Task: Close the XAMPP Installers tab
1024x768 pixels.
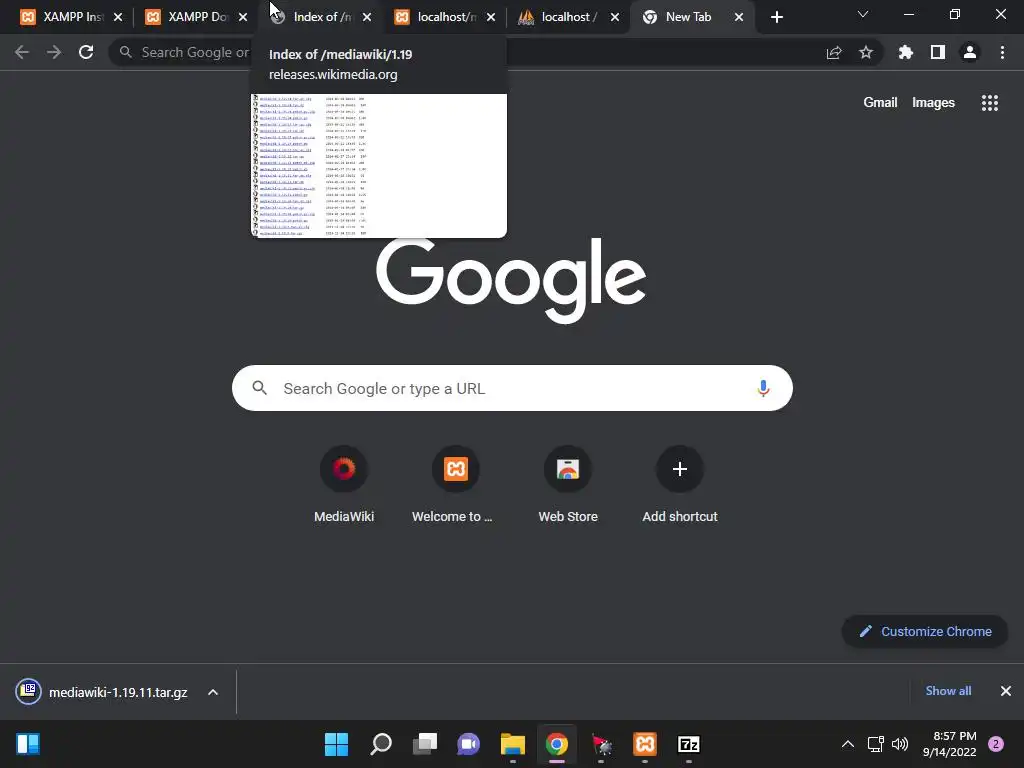Action: [118, 17]
